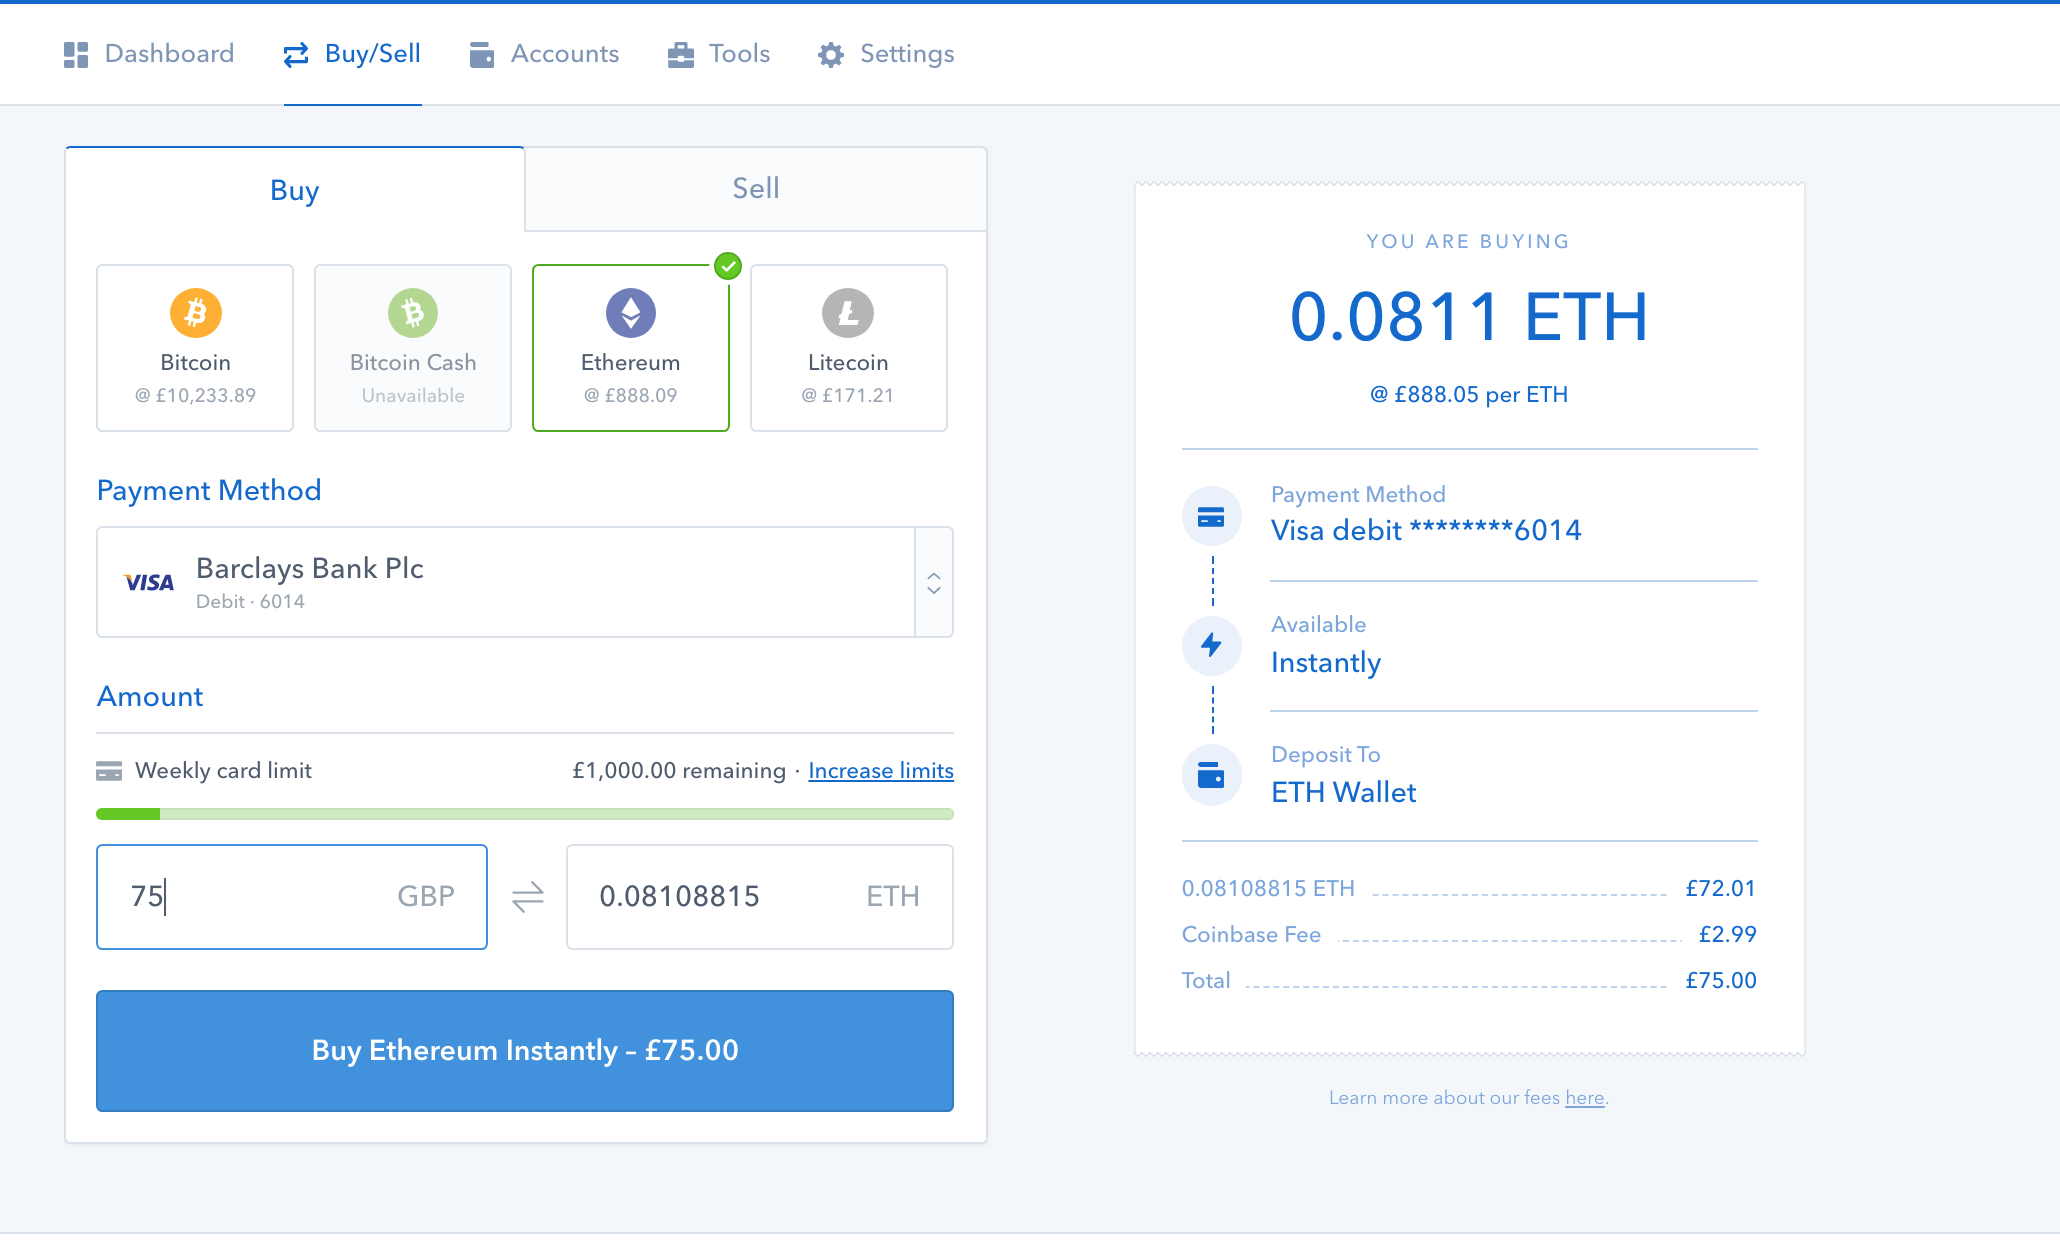This screenshot has width=2060, height=1240.
Task: Open Settings with the gear icon
Action: pyautogui.click(x=831, y=55)
